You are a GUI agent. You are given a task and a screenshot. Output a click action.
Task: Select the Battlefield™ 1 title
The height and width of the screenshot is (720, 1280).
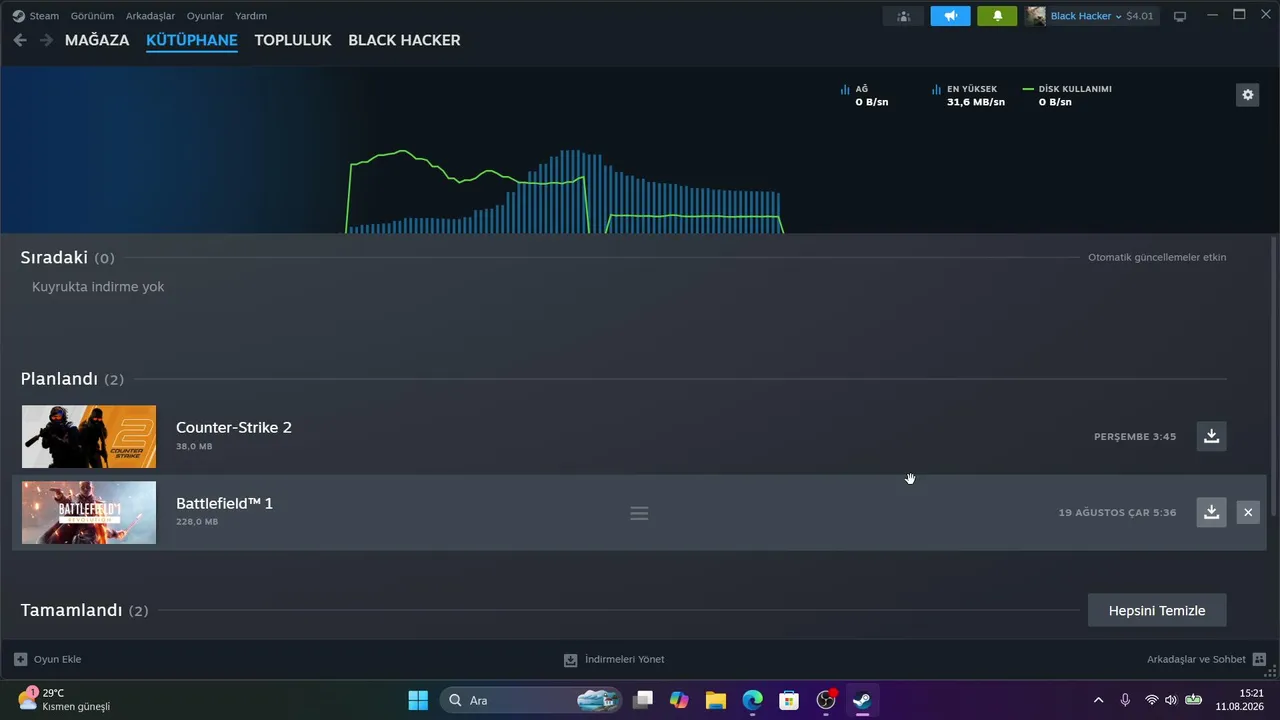pos(224,503)
